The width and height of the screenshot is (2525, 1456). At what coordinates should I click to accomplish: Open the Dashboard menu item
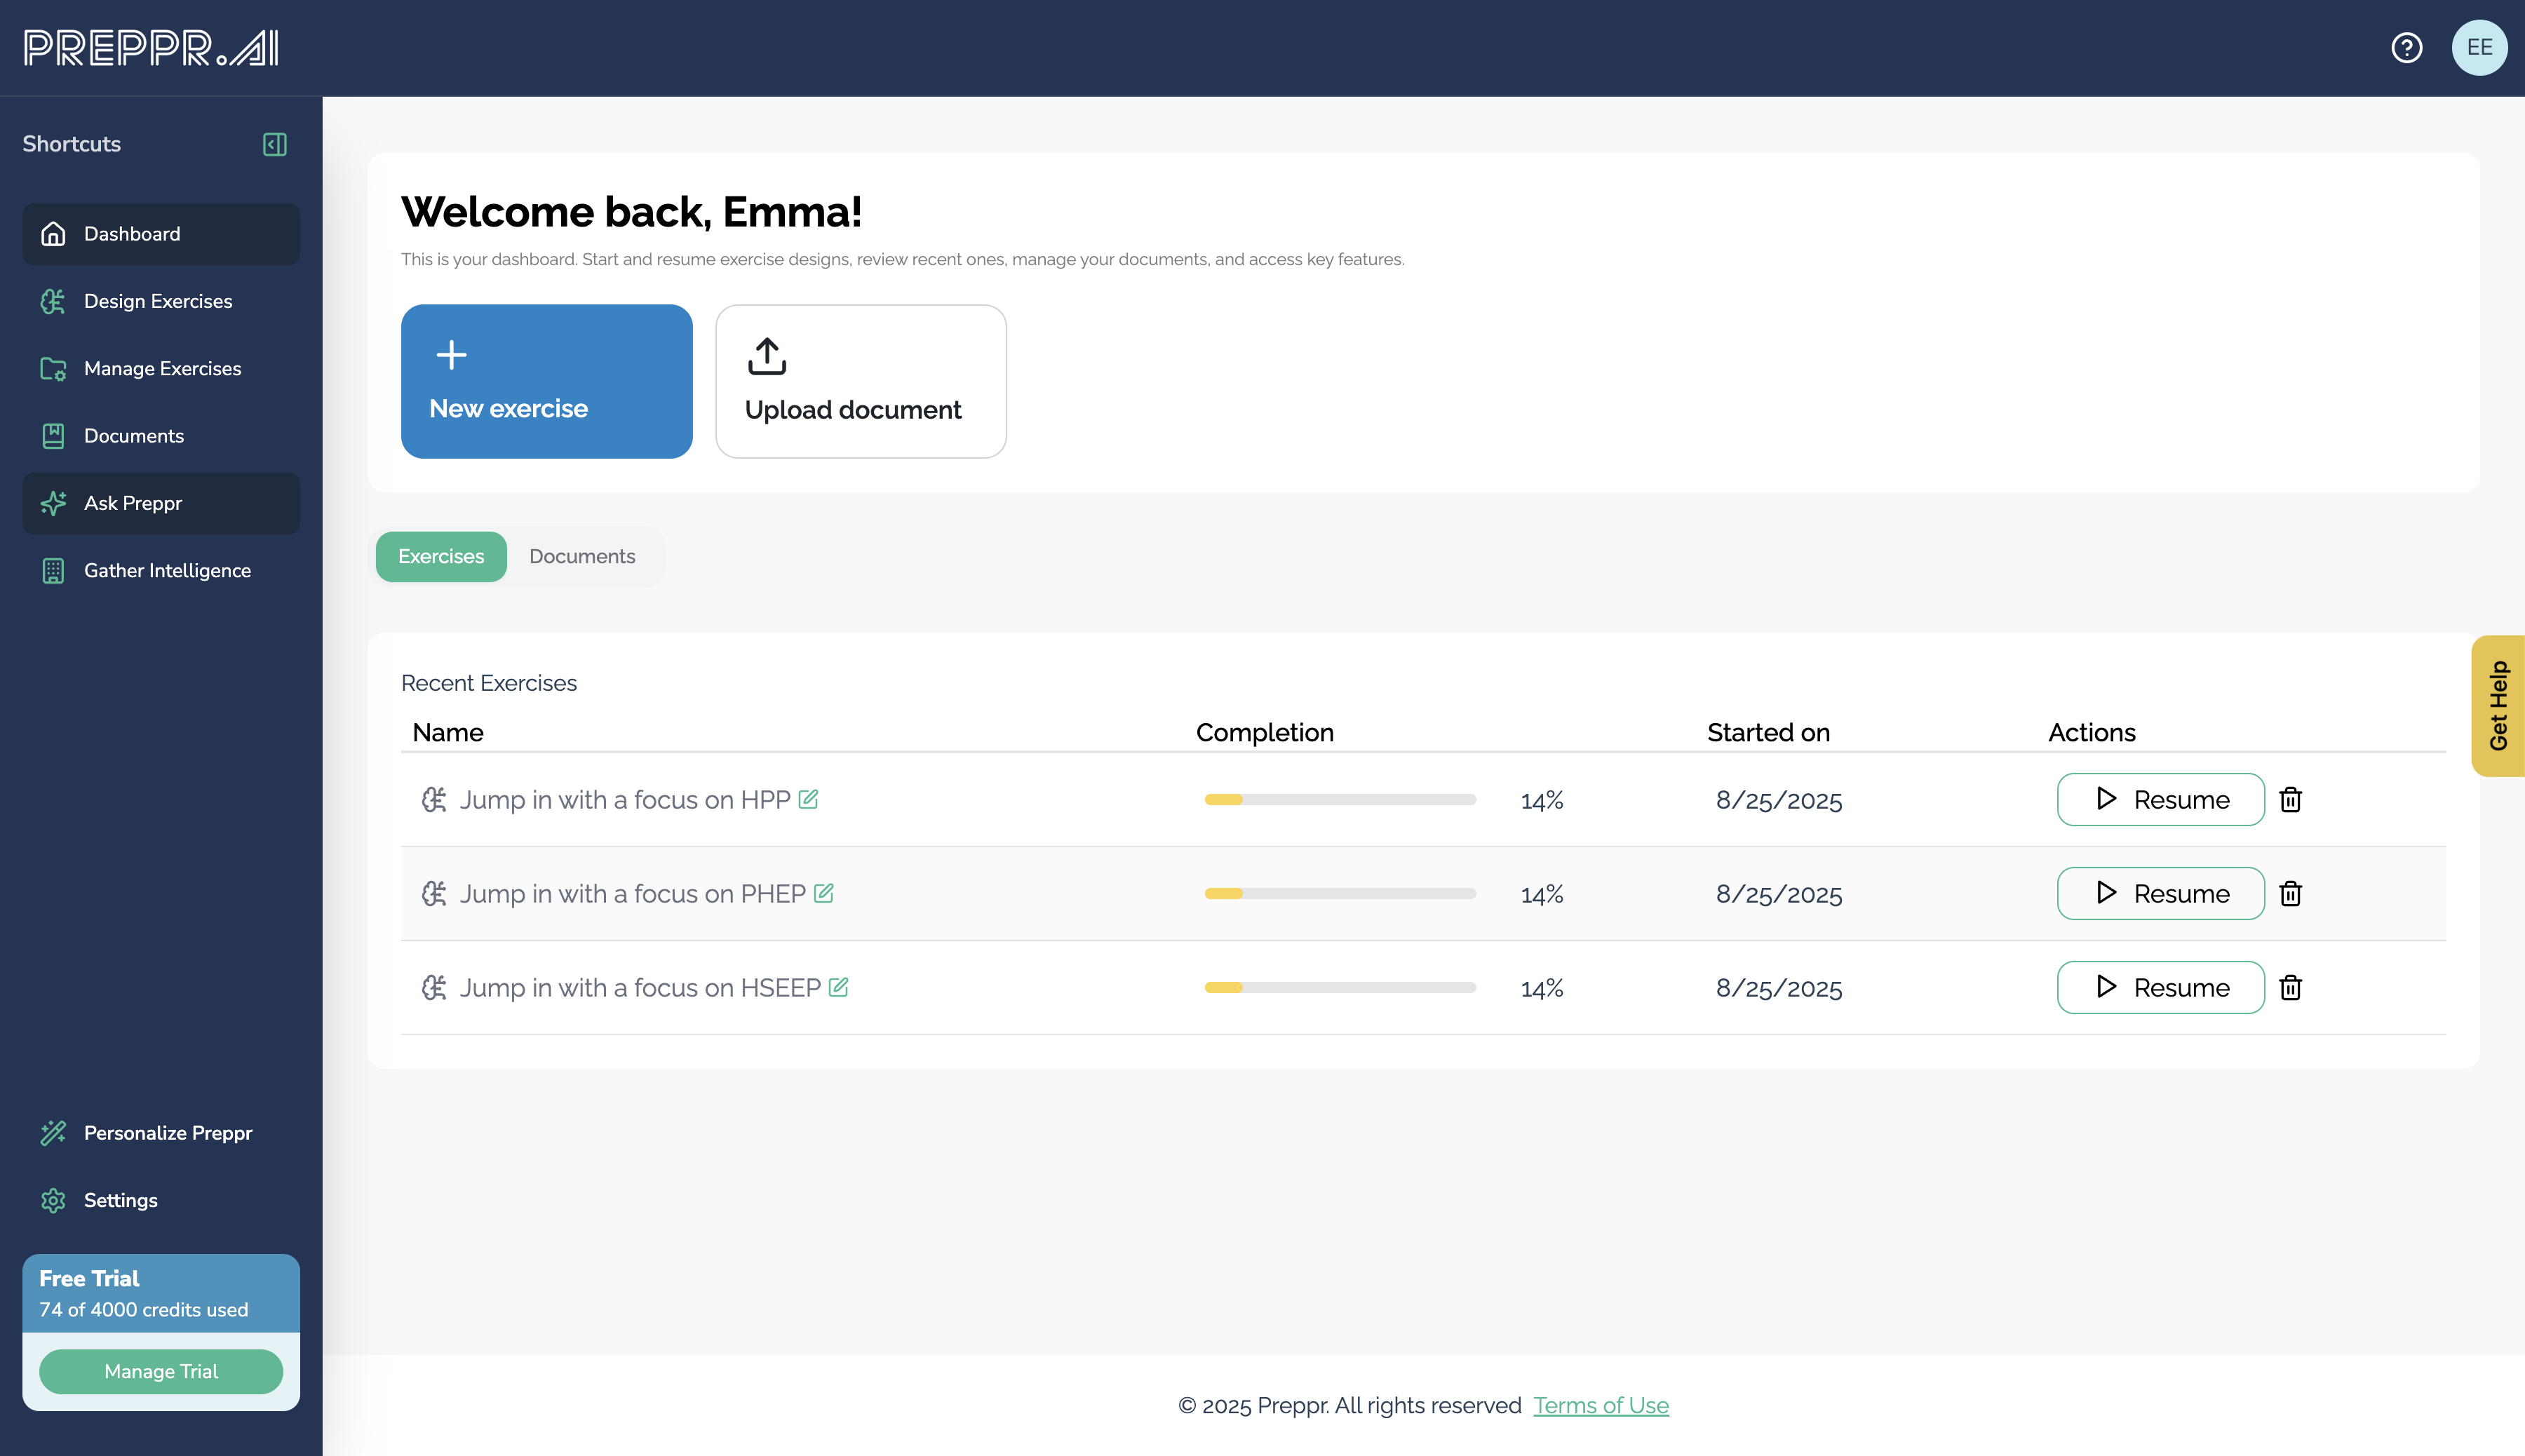161,234
